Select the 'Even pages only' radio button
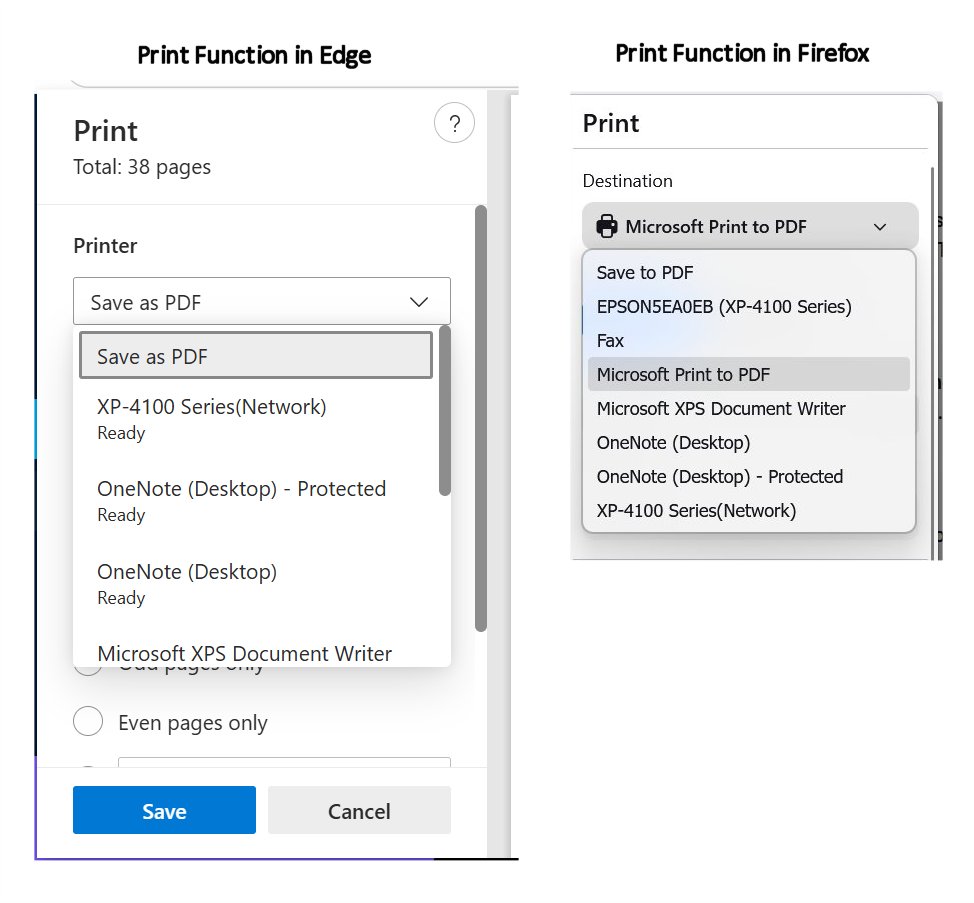Viewport: 974px width, 903px height. tap(88, 721)
